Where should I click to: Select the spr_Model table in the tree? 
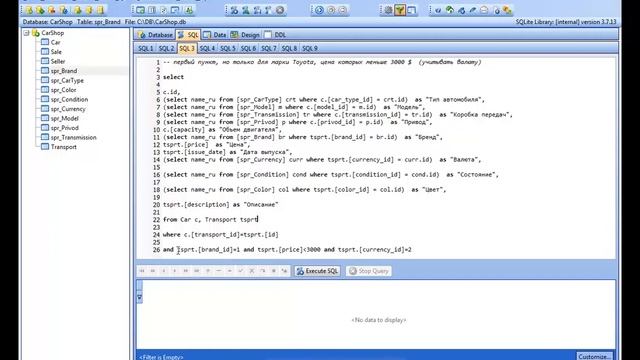[64, 118]
